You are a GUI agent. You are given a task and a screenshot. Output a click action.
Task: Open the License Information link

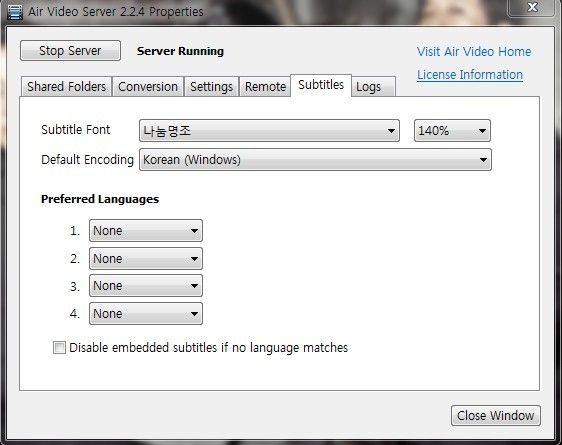pos(470,75)
